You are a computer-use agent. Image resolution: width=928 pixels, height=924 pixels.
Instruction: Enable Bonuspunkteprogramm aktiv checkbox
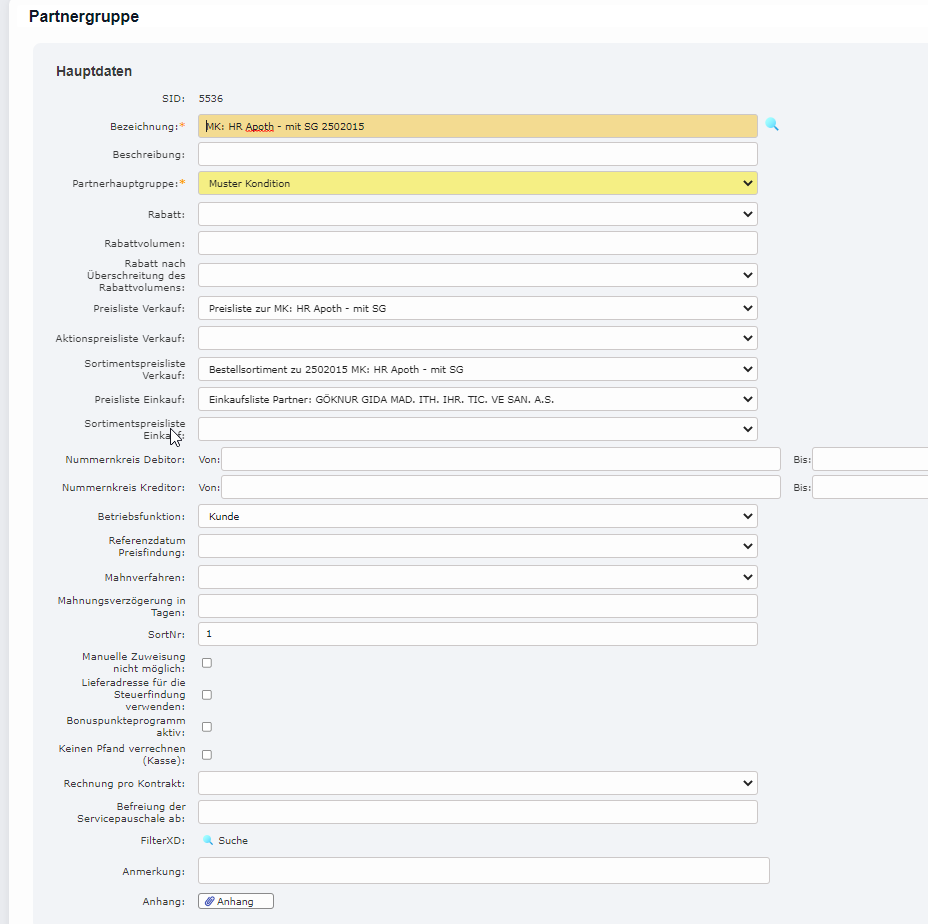click(x=207, y=727)
